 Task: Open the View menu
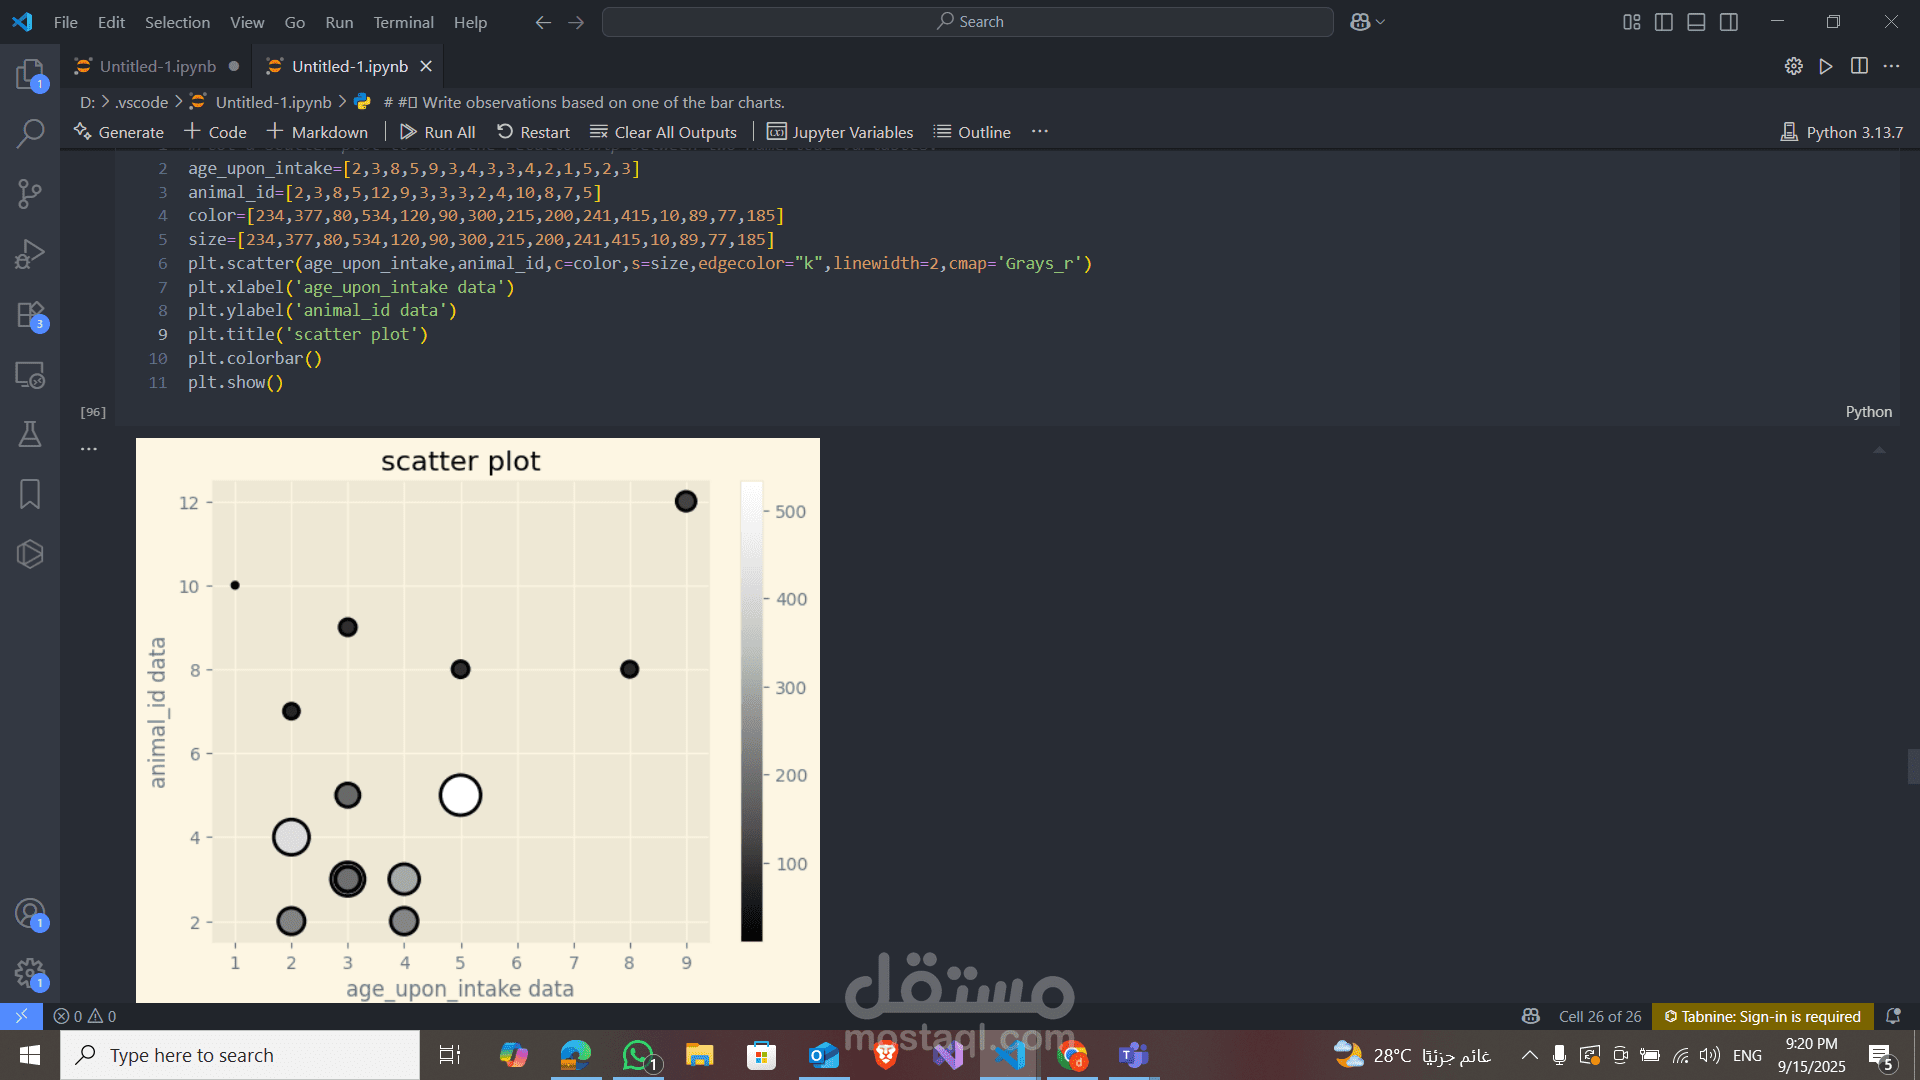247,22
